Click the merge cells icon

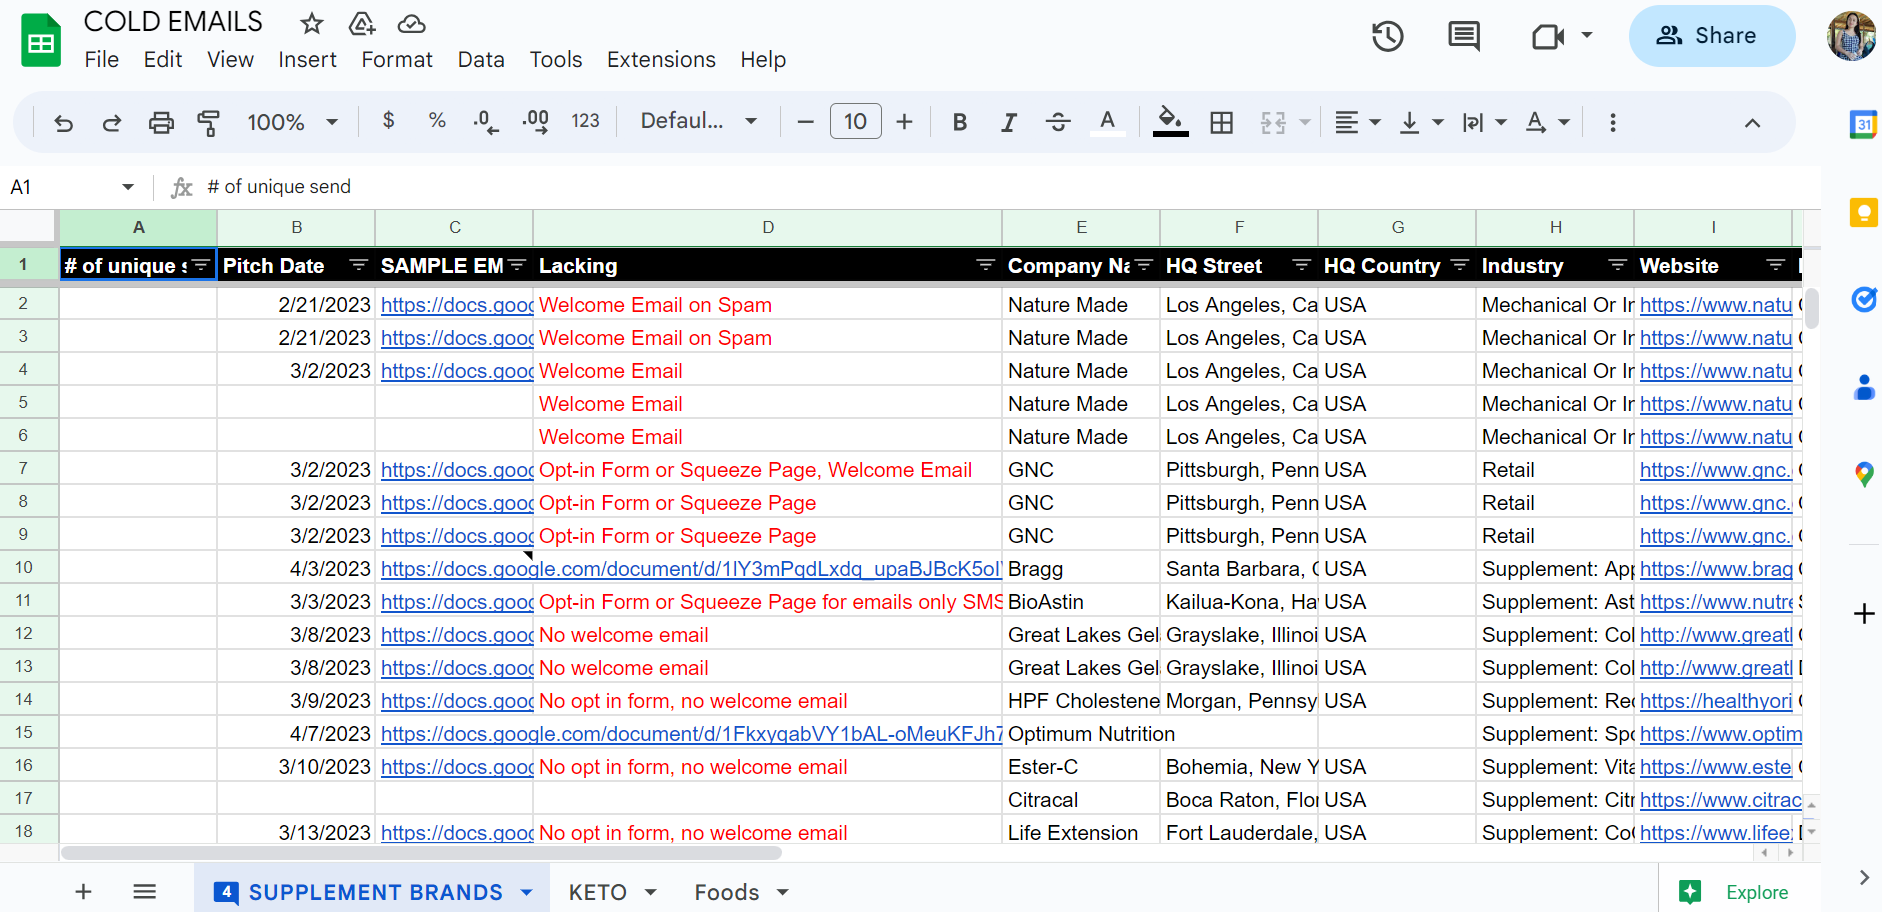[1273, 122]
